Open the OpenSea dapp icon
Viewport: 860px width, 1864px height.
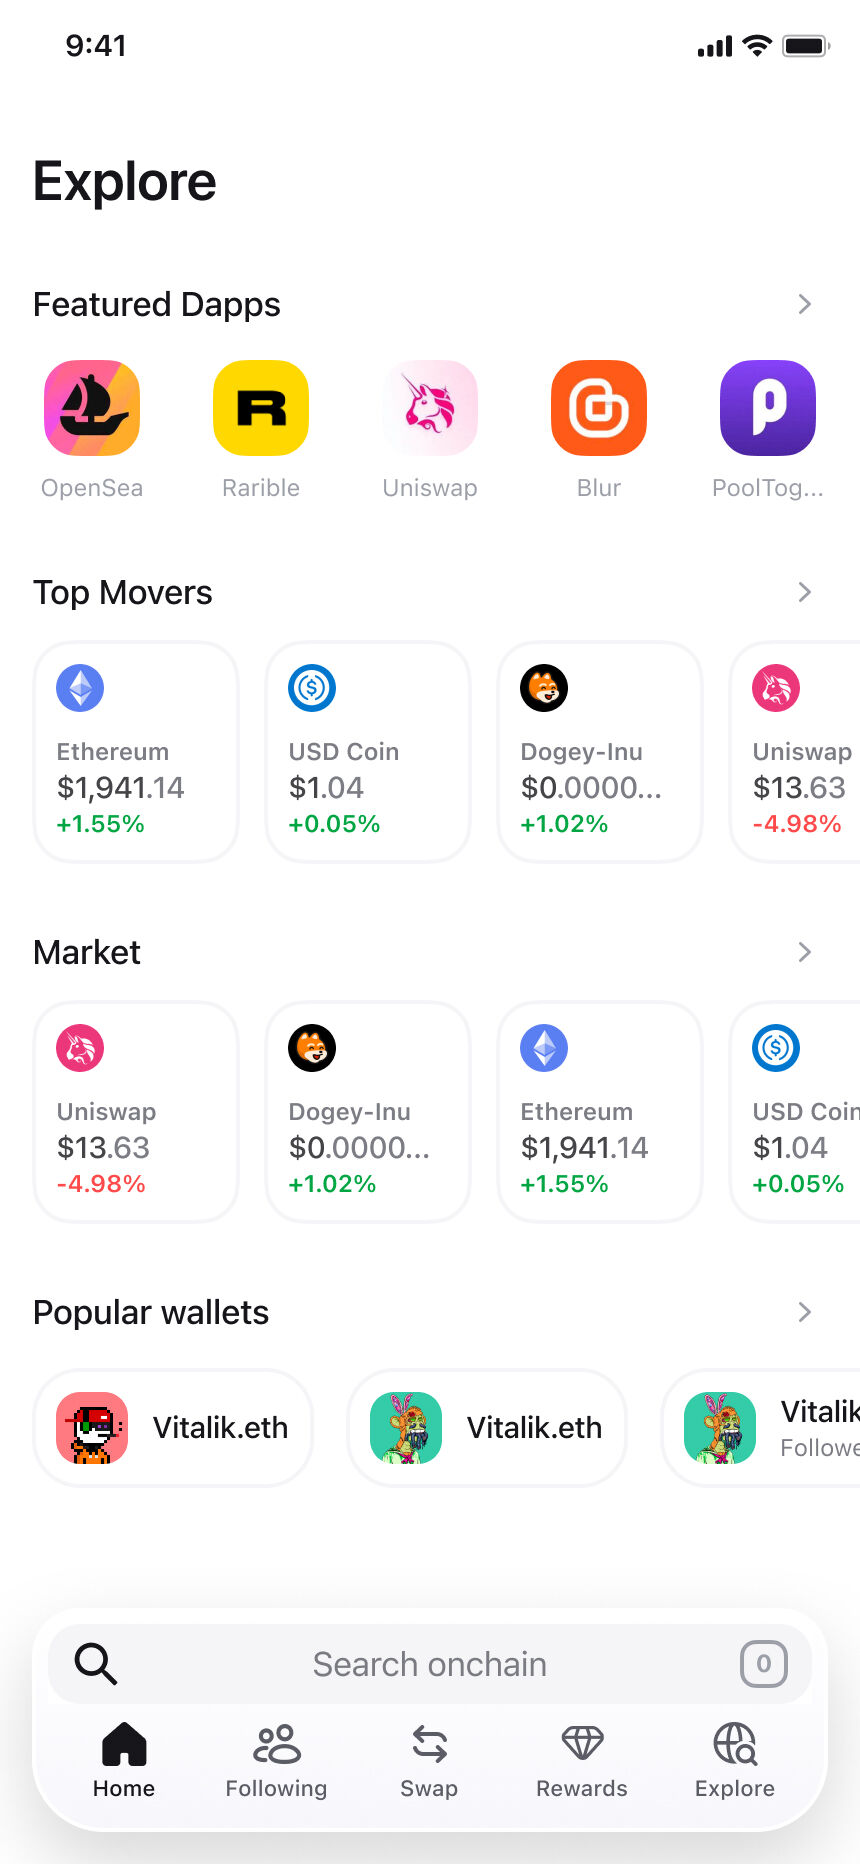[x=92, y=408]
